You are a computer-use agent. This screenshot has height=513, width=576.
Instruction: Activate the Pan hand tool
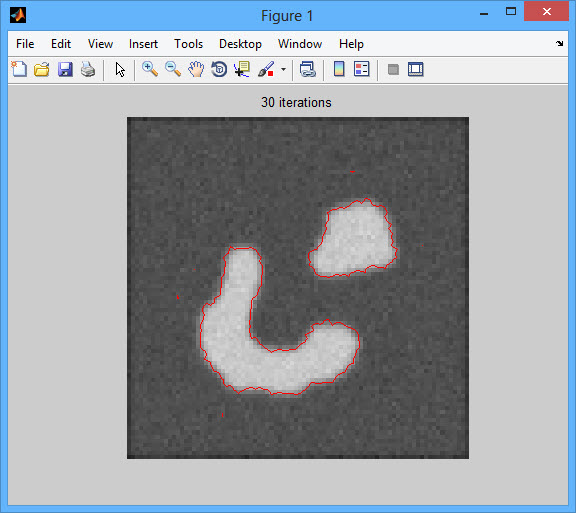coord(196,69)
